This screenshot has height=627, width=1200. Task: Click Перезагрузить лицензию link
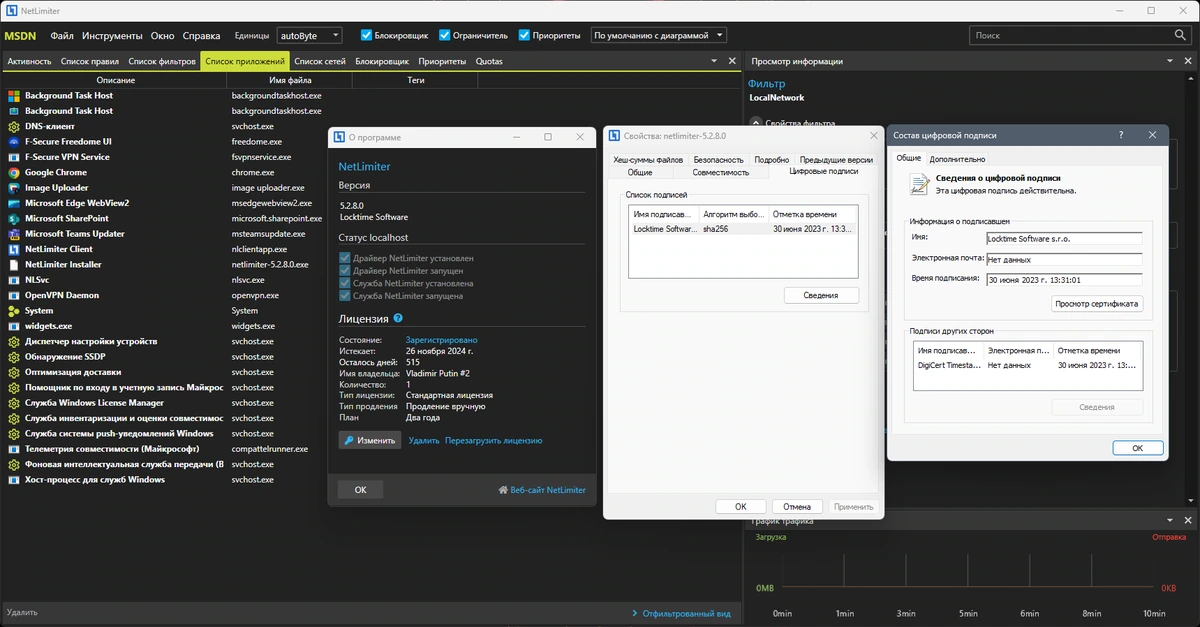click(x=494, y=440)
